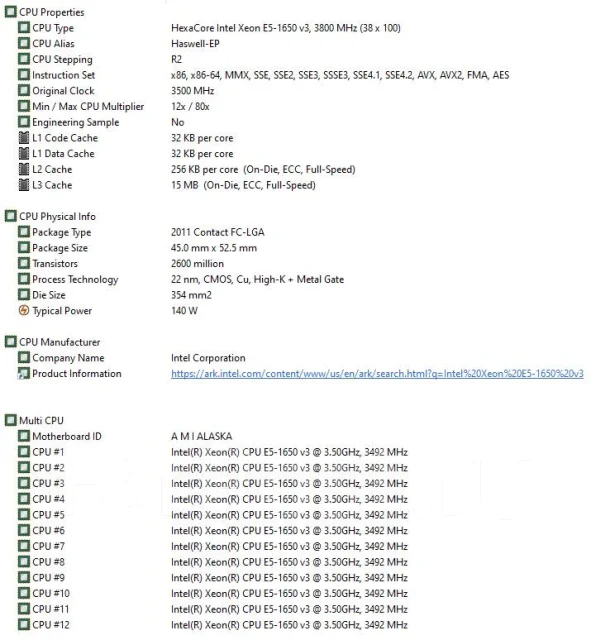The height and width of the screenshot is (640, 591).
Task: Click the Multi CPU section icon
Action: click(x=11, y=420)
